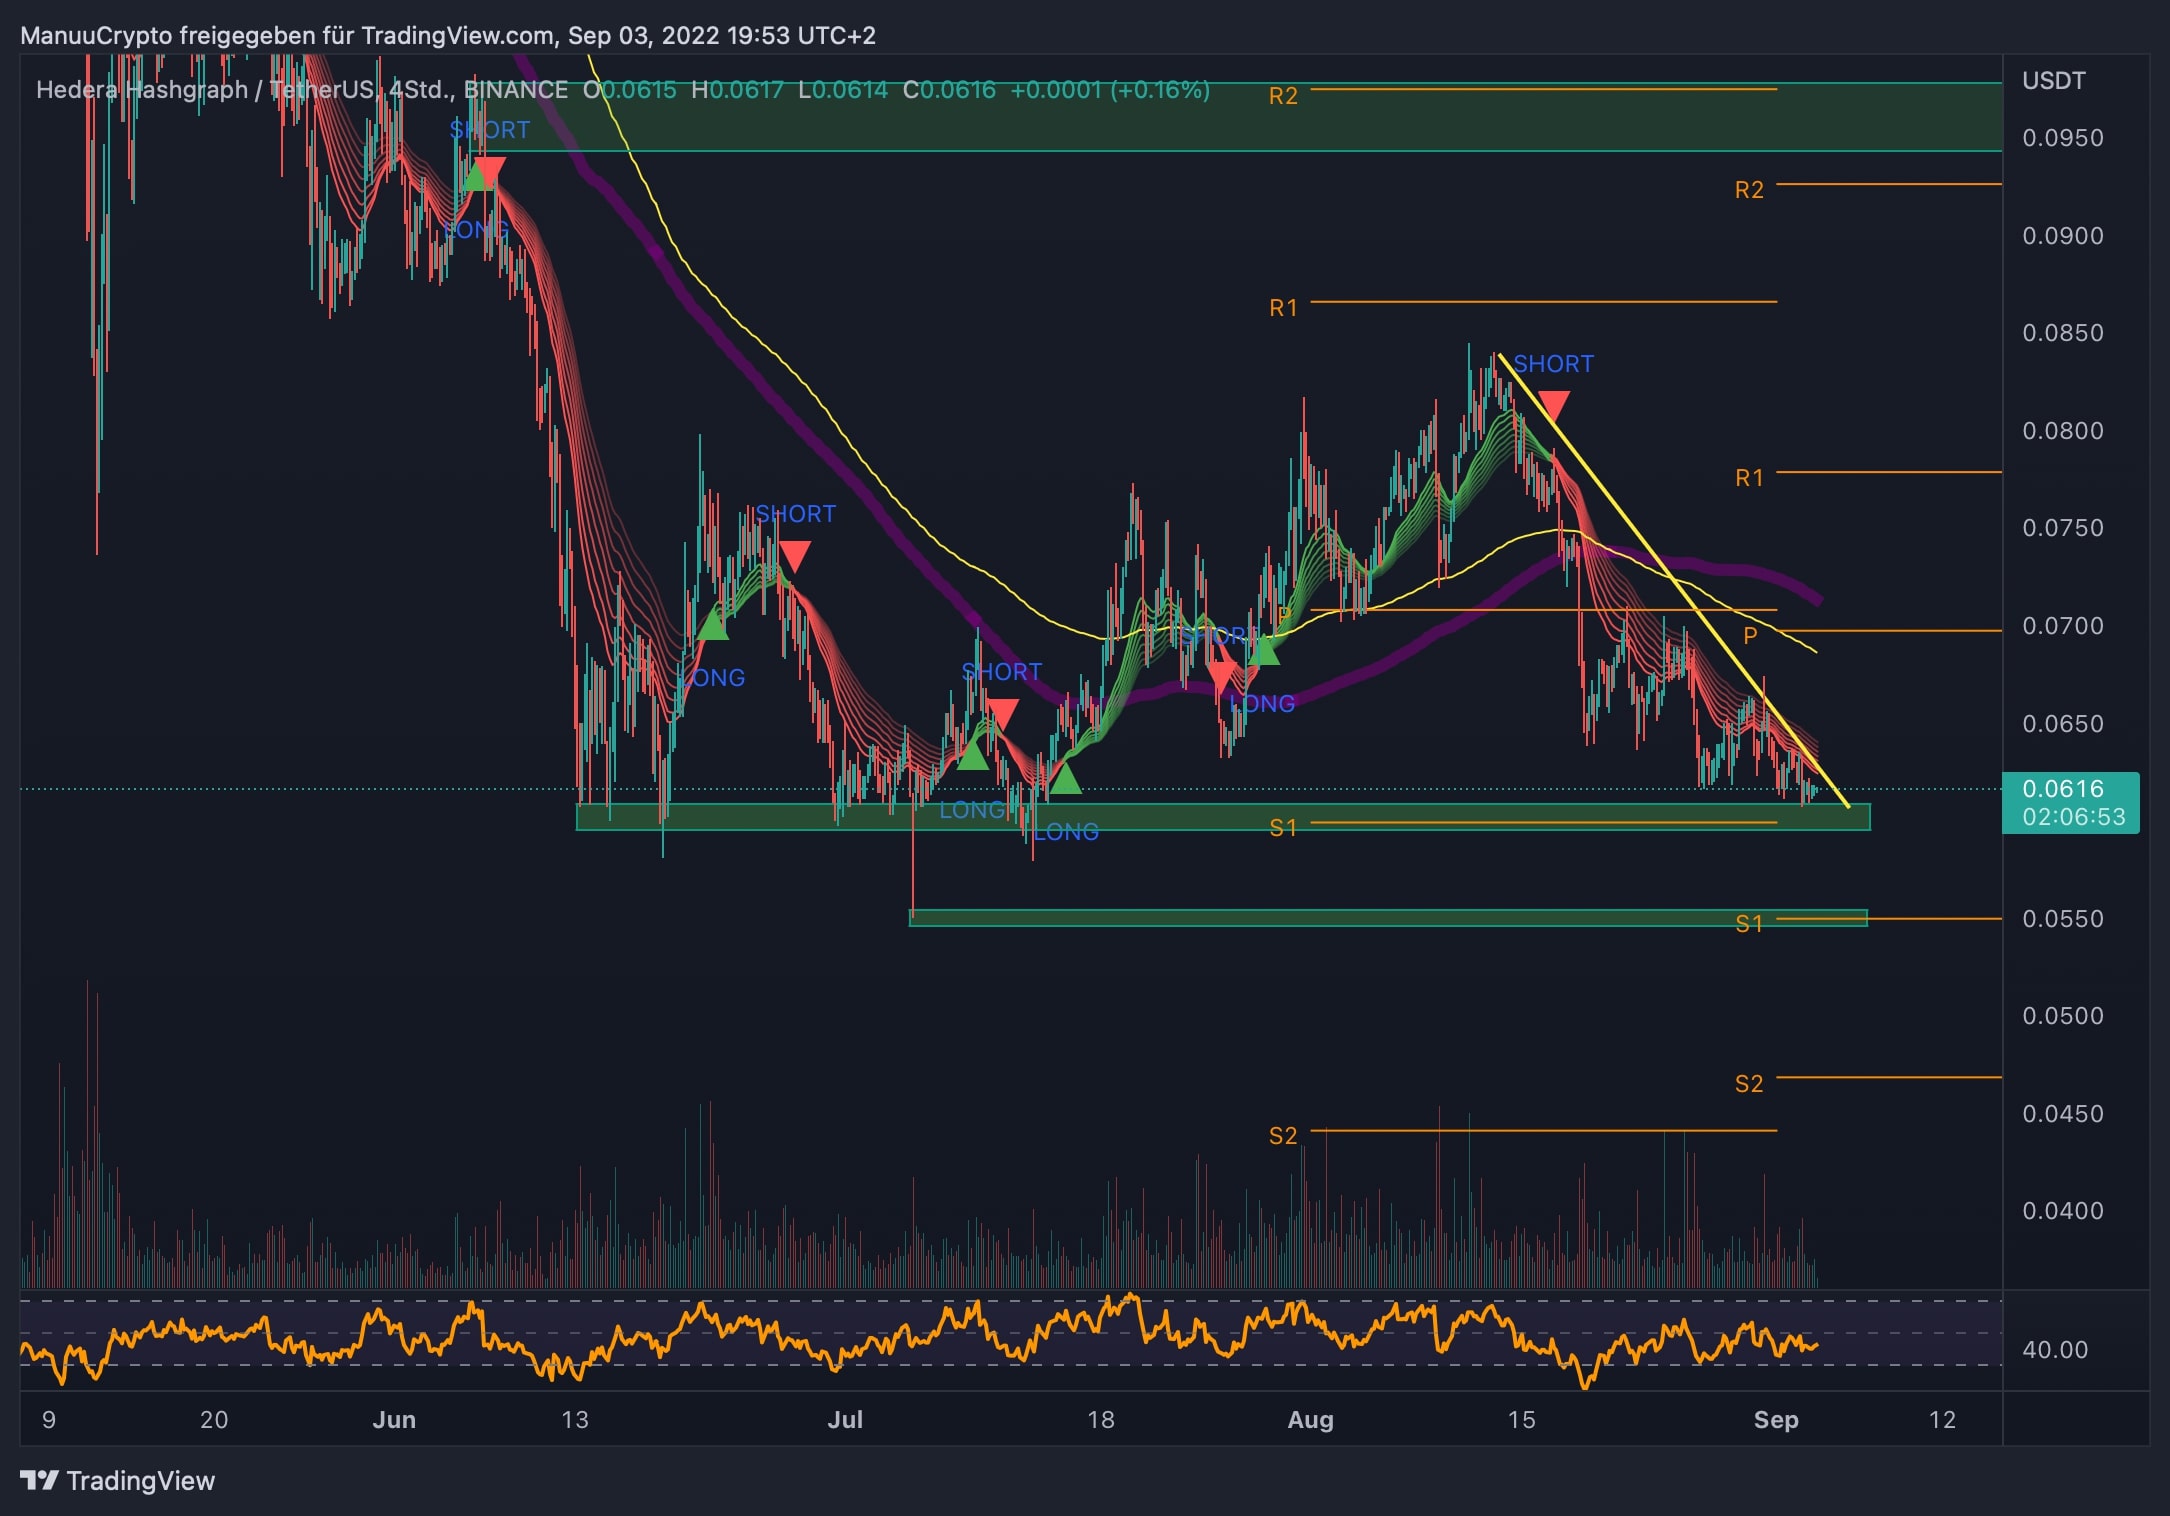
Task: Click the LONG label near 0.0660 before August
Action: tap(1263, 704)
